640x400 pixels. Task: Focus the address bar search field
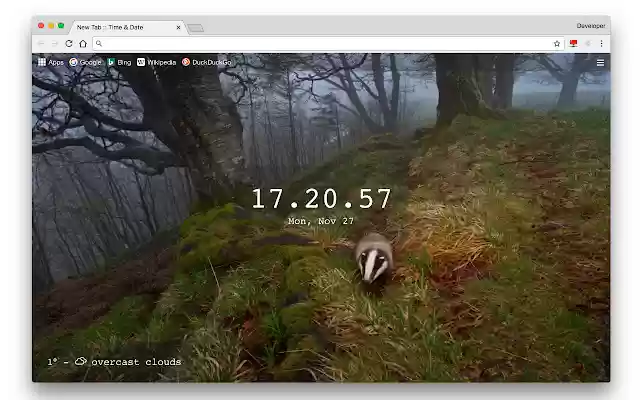(328, 44)
